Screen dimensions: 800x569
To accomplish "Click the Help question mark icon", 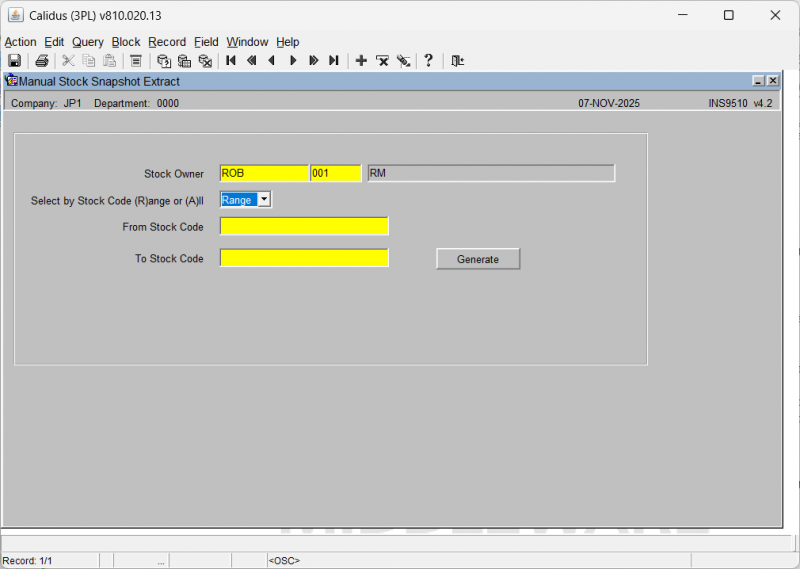I will click(429, 61).
